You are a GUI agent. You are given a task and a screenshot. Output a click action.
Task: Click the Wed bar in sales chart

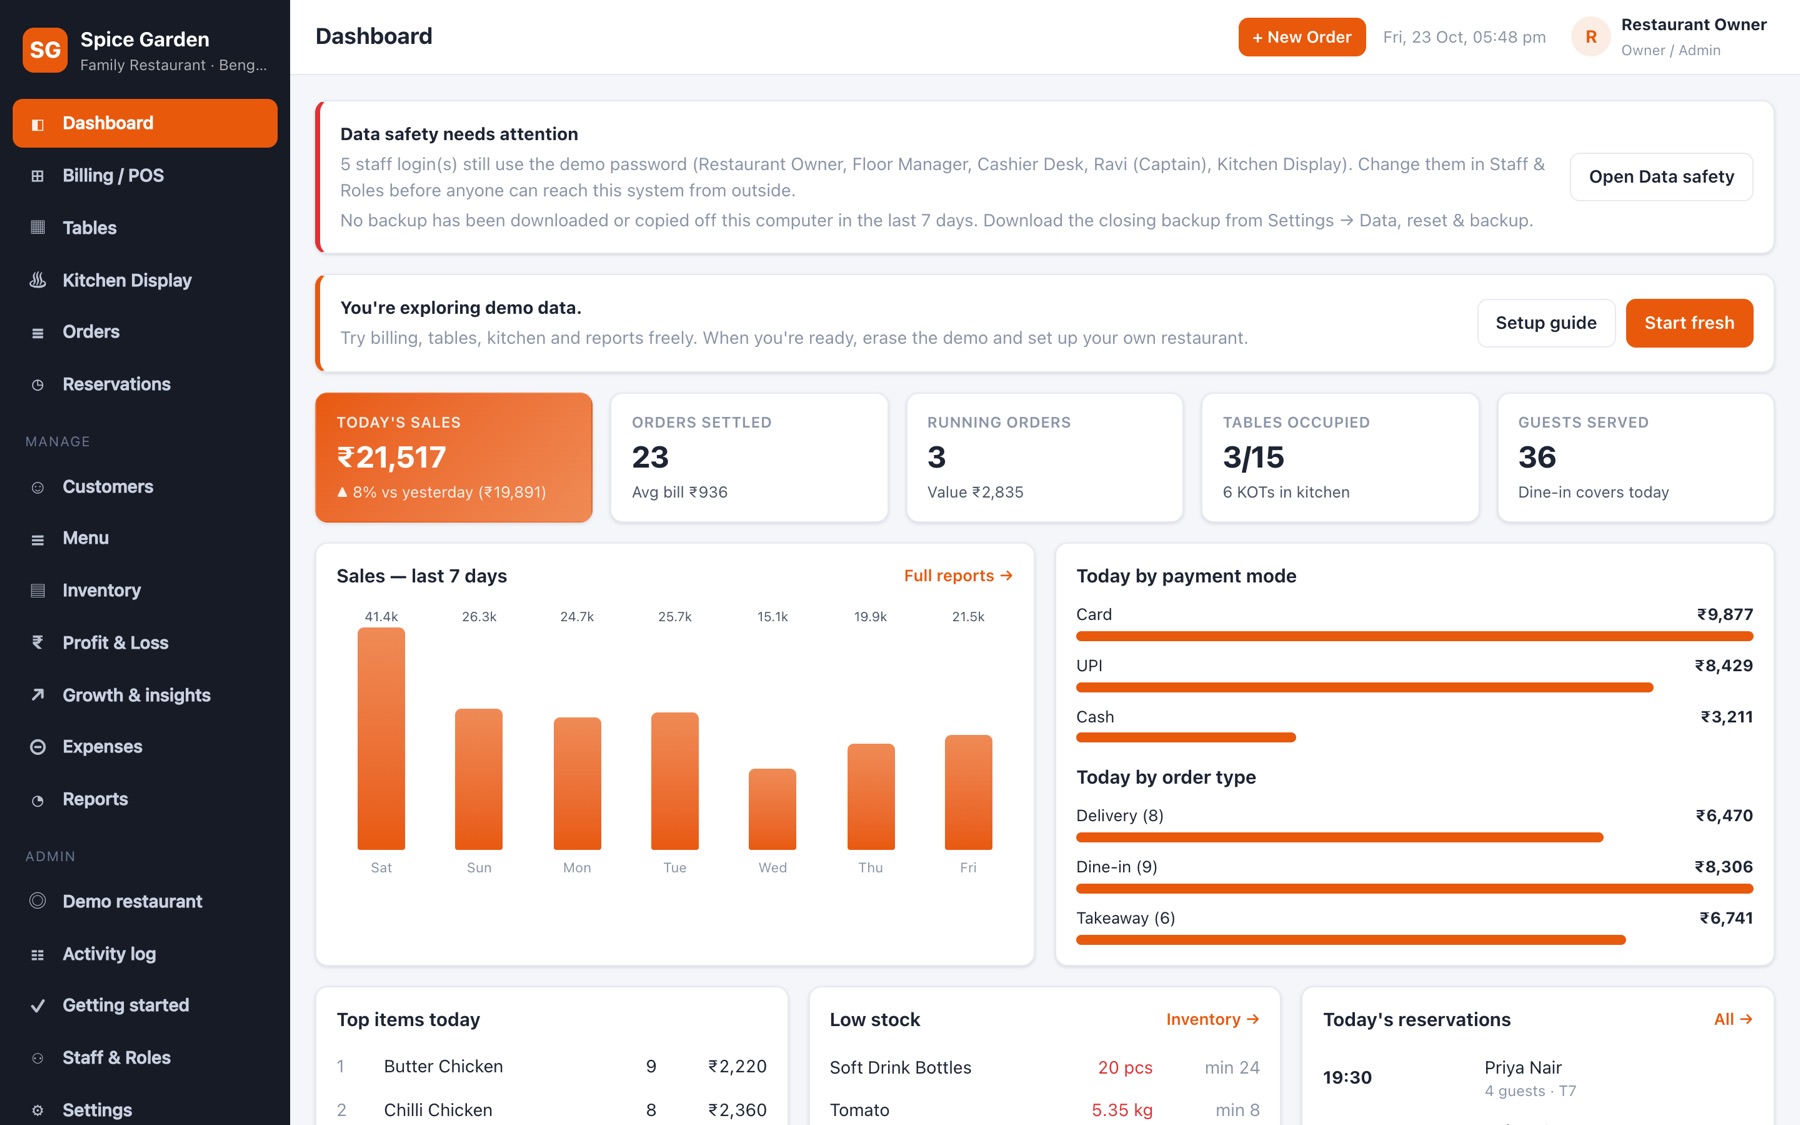pos(772,809)
